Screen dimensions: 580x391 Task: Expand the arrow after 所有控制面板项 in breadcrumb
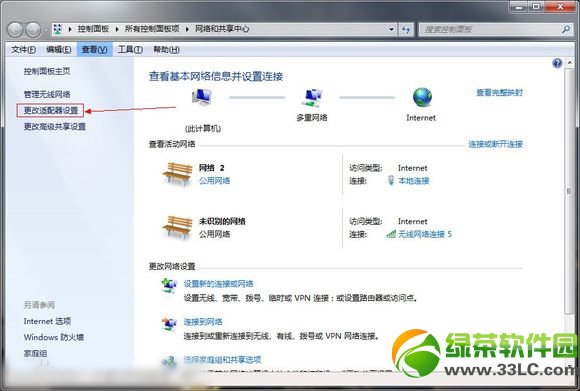(x=187, y=29)
